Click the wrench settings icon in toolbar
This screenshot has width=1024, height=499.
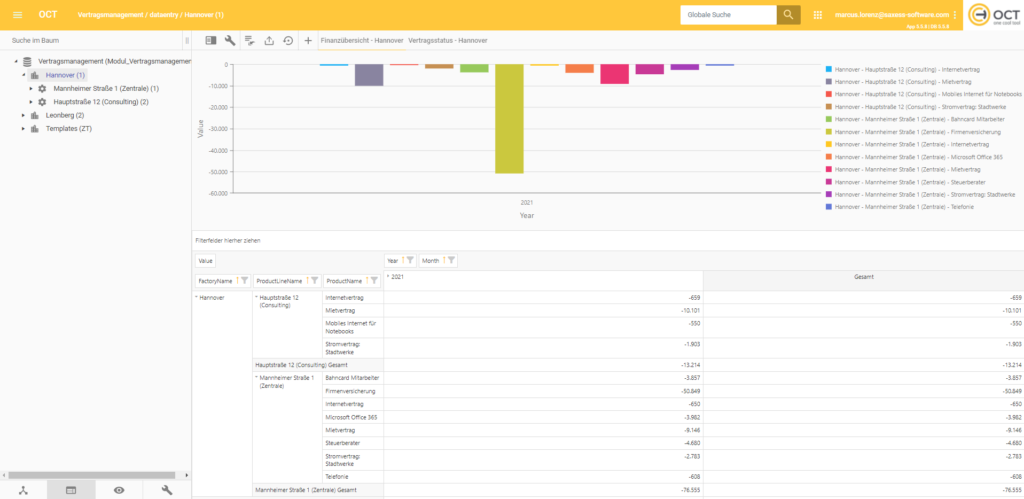[x=230, y=41]
